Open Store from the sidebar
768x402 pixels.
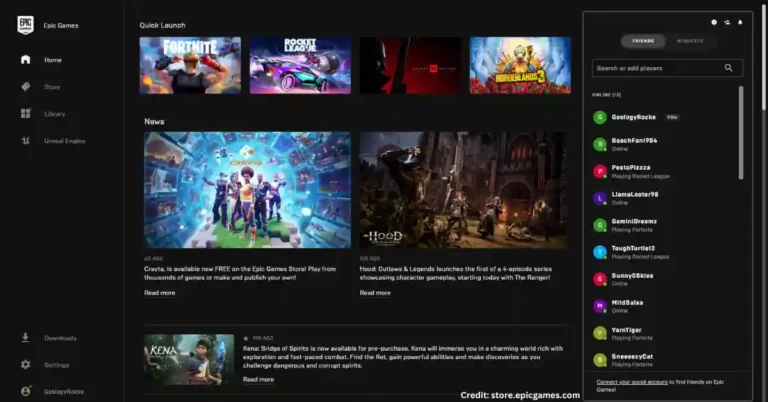pyautogui.click(x=52, y=87)
